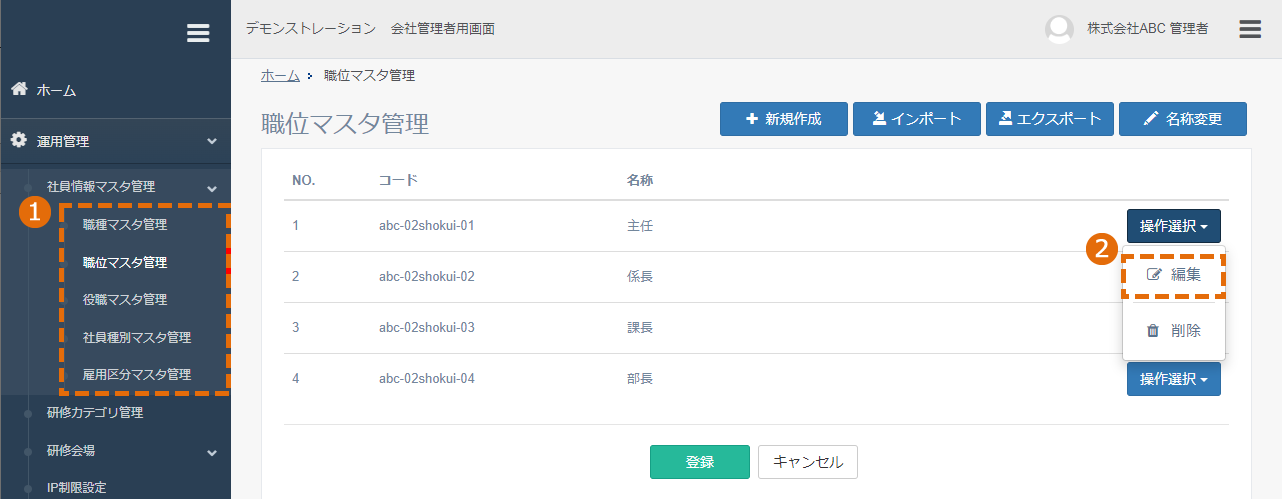
Task: Expand the 研修会場 chevron
Action: [x=211, y=452]
